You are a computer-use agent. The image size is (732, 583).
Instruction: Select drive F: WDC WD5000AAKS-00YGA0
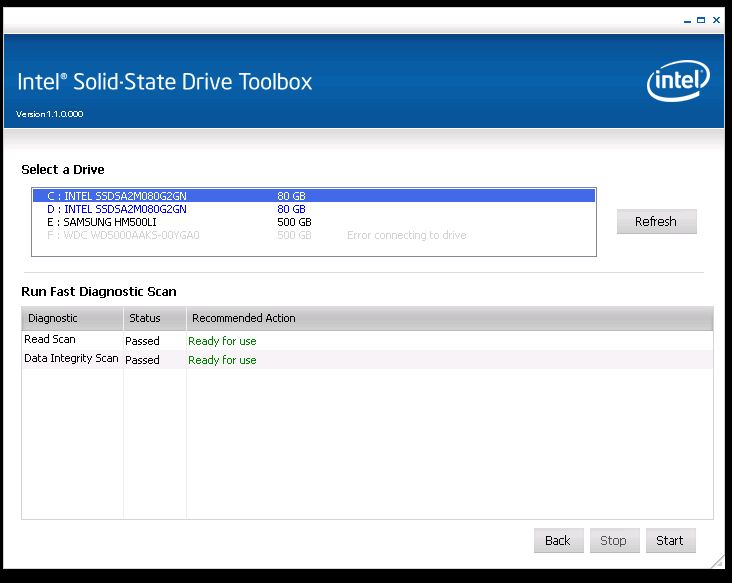point(314,235)
